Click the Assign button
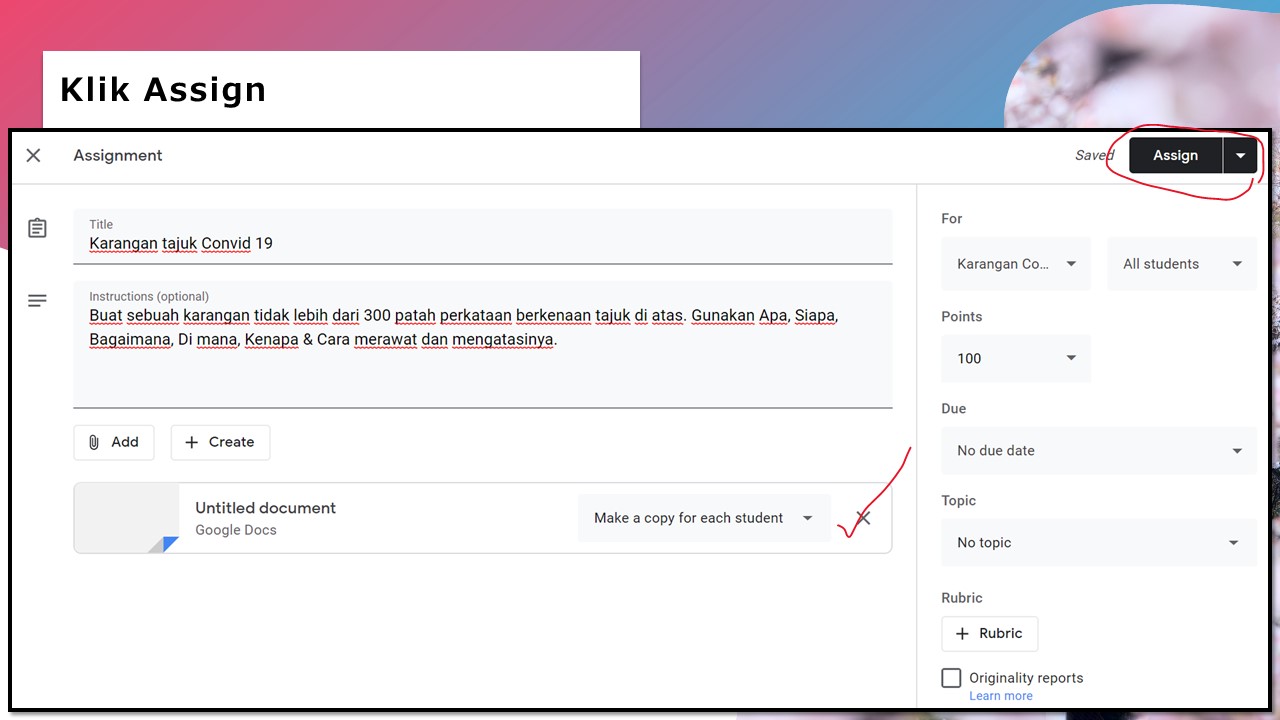The height and width of the screenshot is (720, 1280). (x=1175, y=156)
